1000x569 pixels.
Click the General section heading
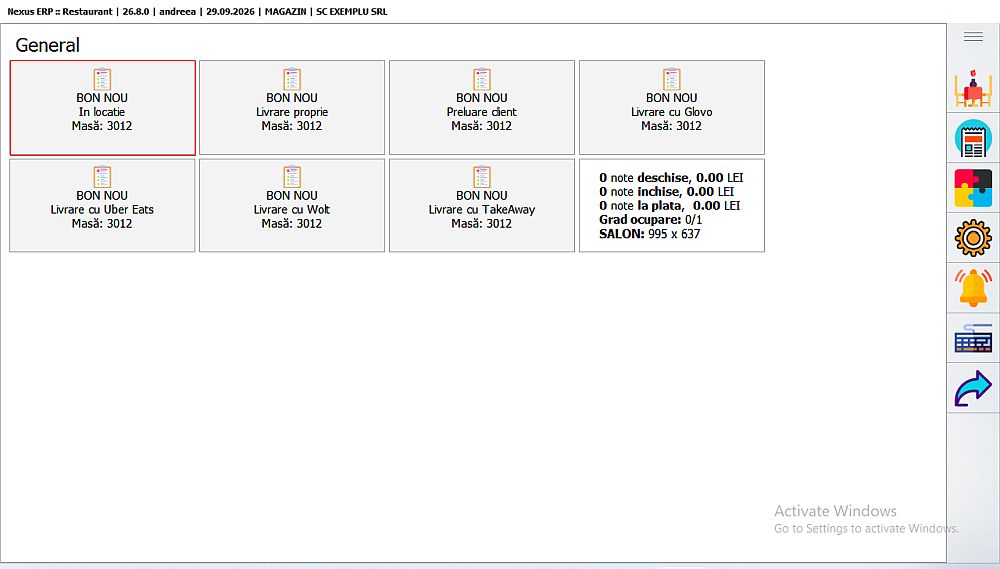pos(48,45)
